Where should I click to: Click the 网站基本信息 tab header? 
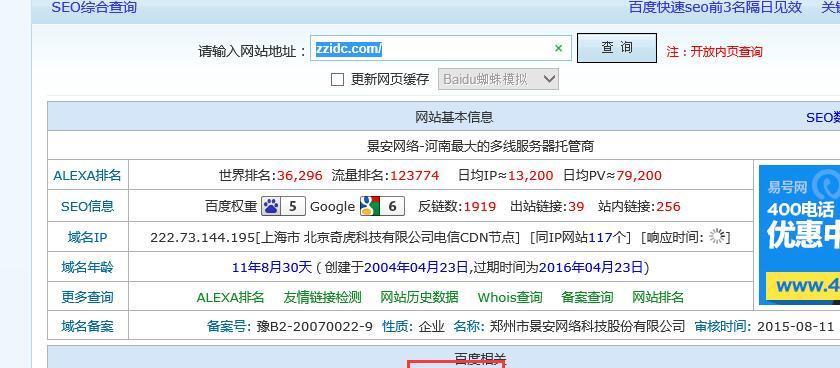[454, 117]
